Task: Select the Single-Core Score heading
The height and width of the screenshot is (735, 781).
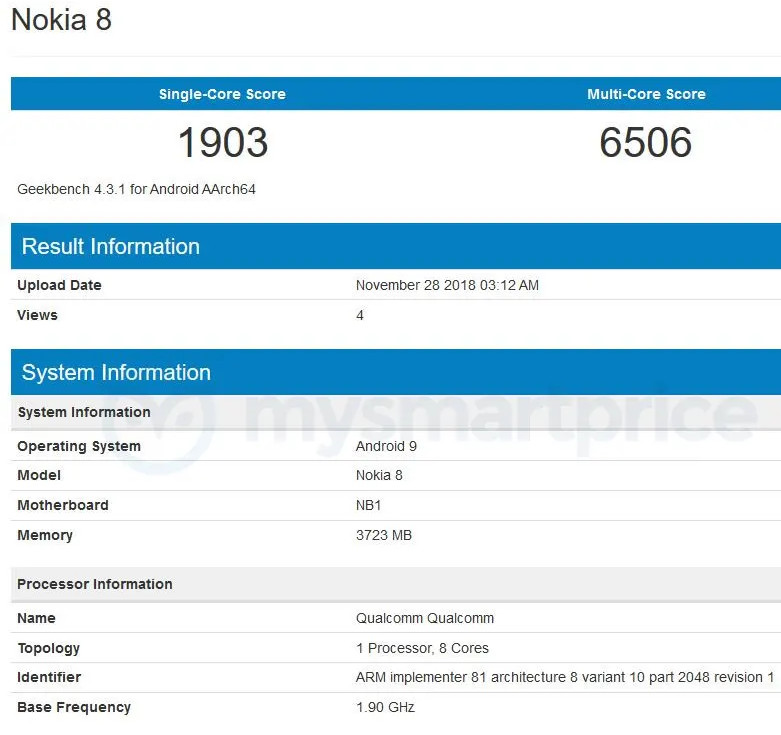Action: (x=222, y=94)
